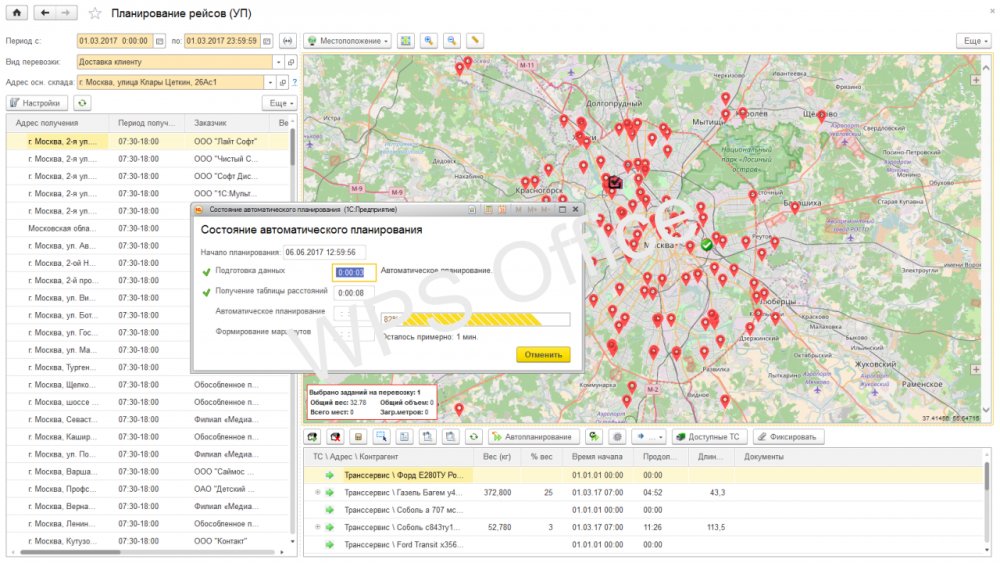Click green refresh icon next to Настройки
Image resolution: width=1000 pixels, height=563 pixels.
click(82, 103)
